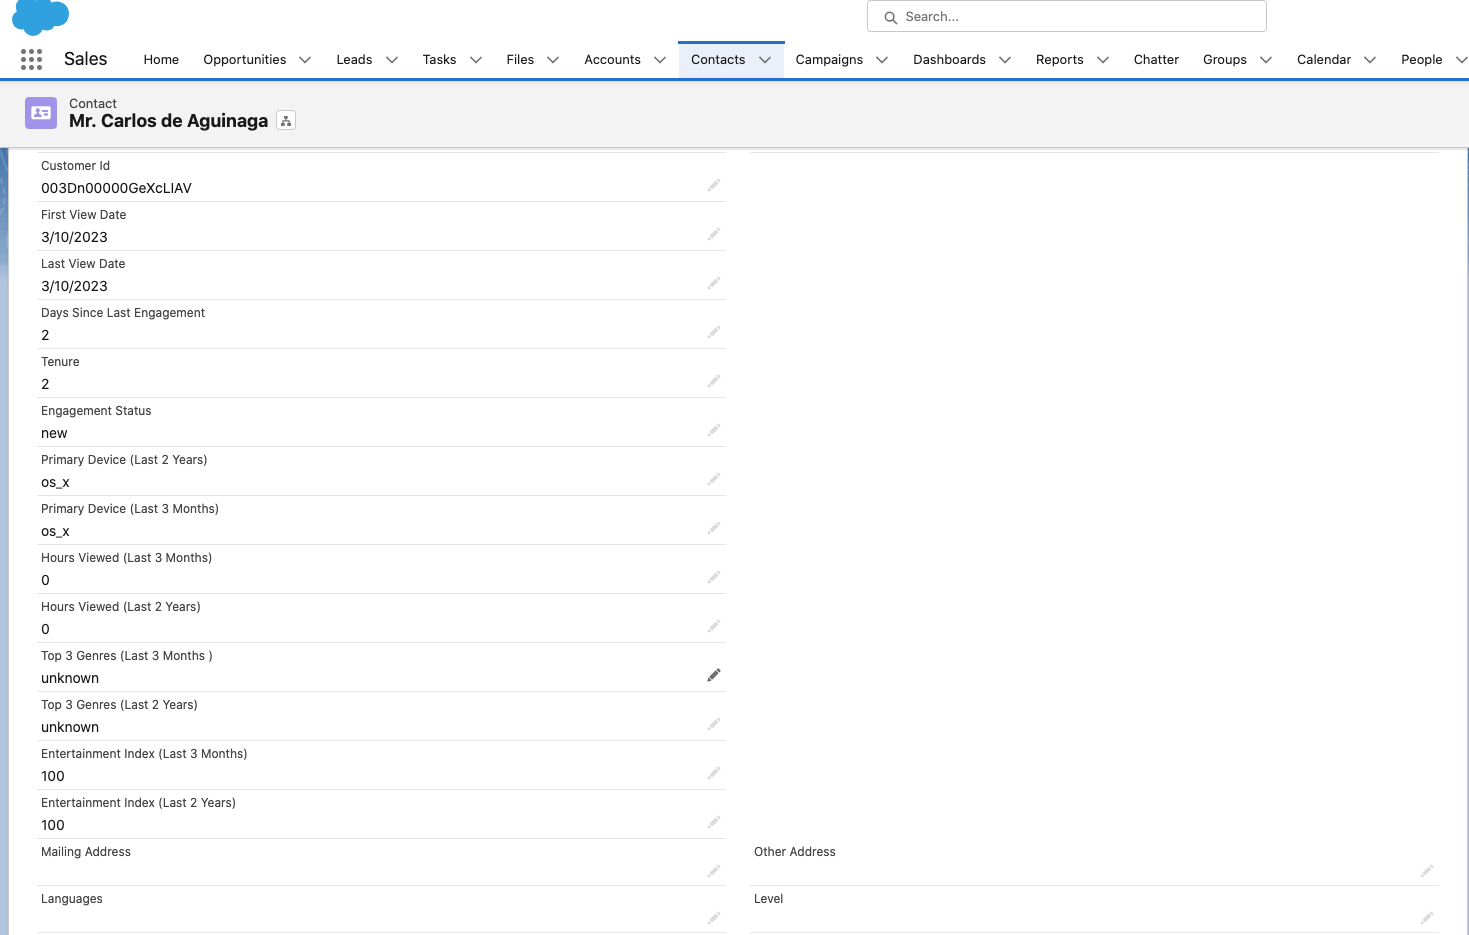The image size is (1469, 935).
Task: Open the Leads tab dropdown arrow
Action: pyautogui.click(x=392, y=60)
